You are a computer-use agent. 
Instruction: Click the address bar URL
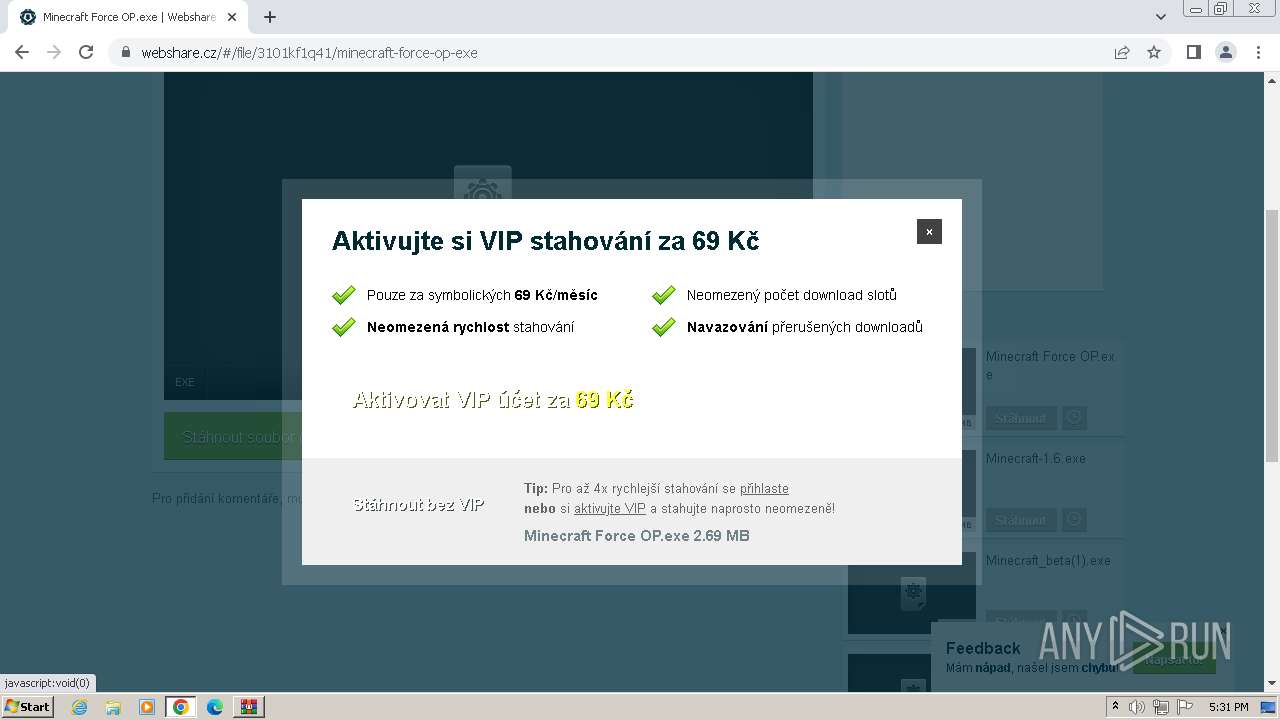pyautogui.click(x=309, y=52)
